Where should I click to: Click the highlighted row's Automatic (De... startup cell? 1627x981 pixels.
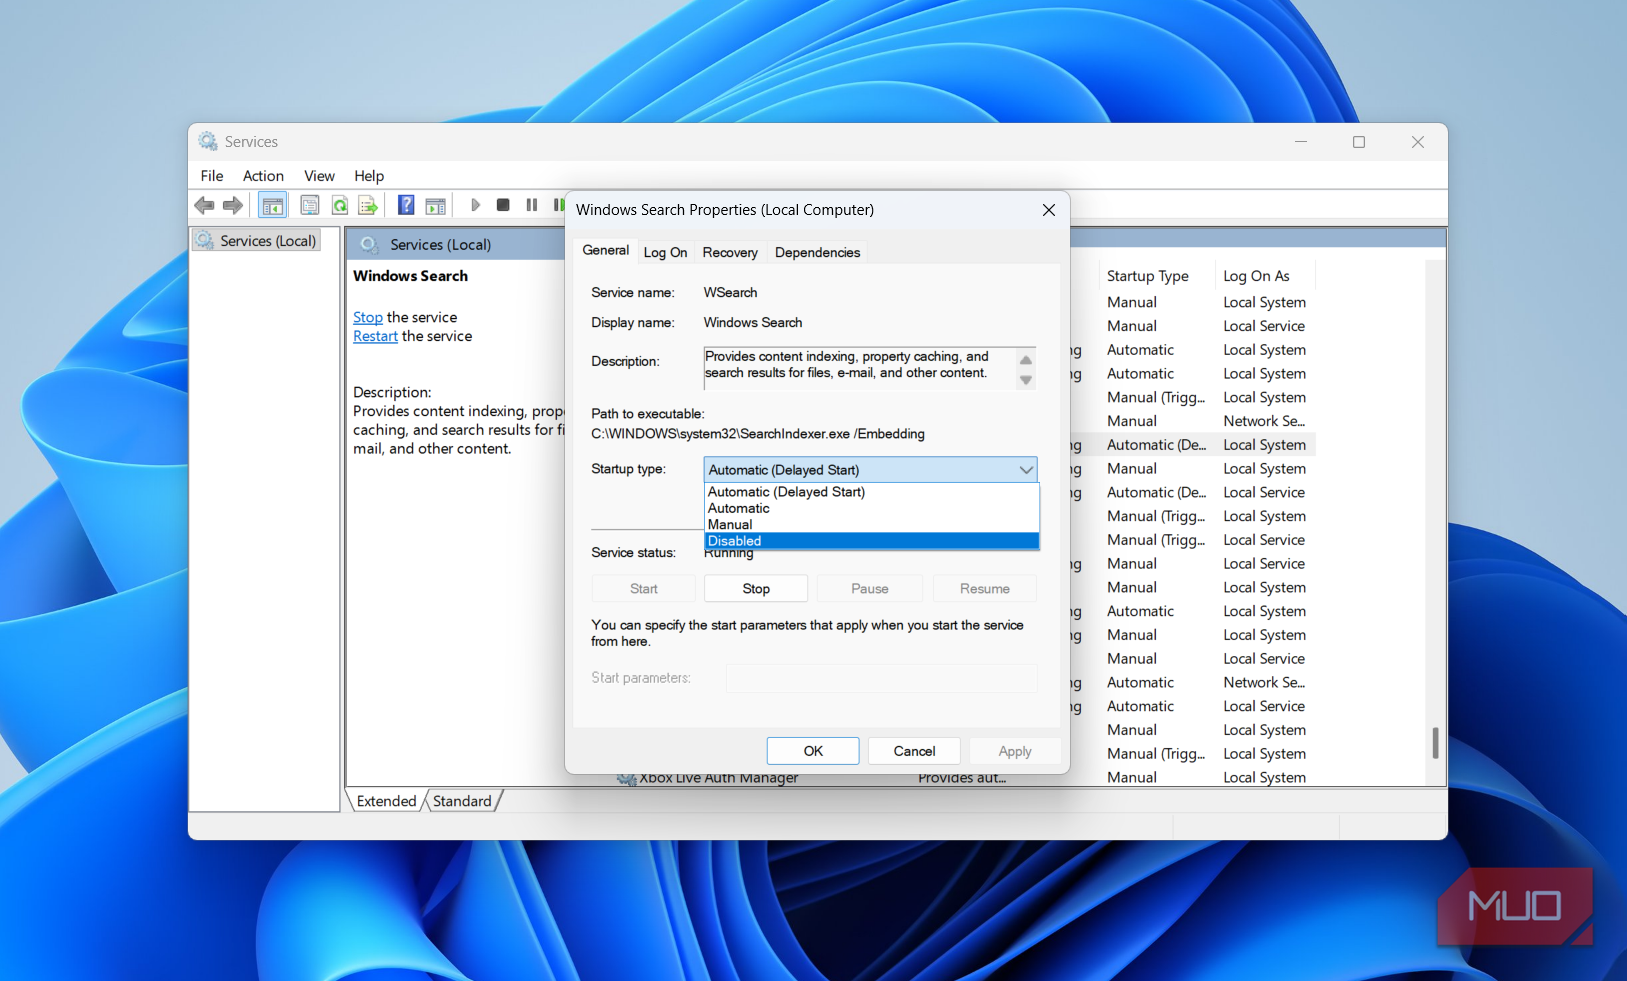click(x=1156, y=445)
